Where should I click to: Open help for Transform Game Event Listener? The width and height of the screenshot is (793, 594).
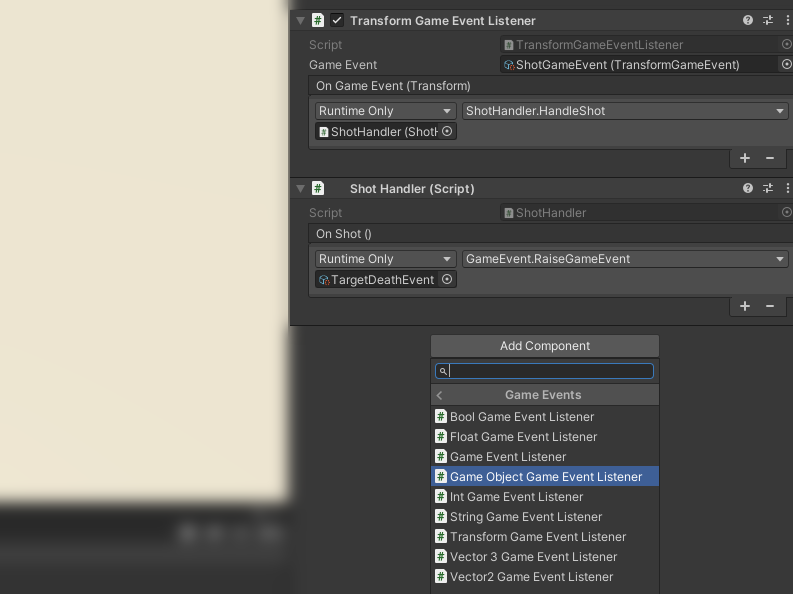coord(747,20)
